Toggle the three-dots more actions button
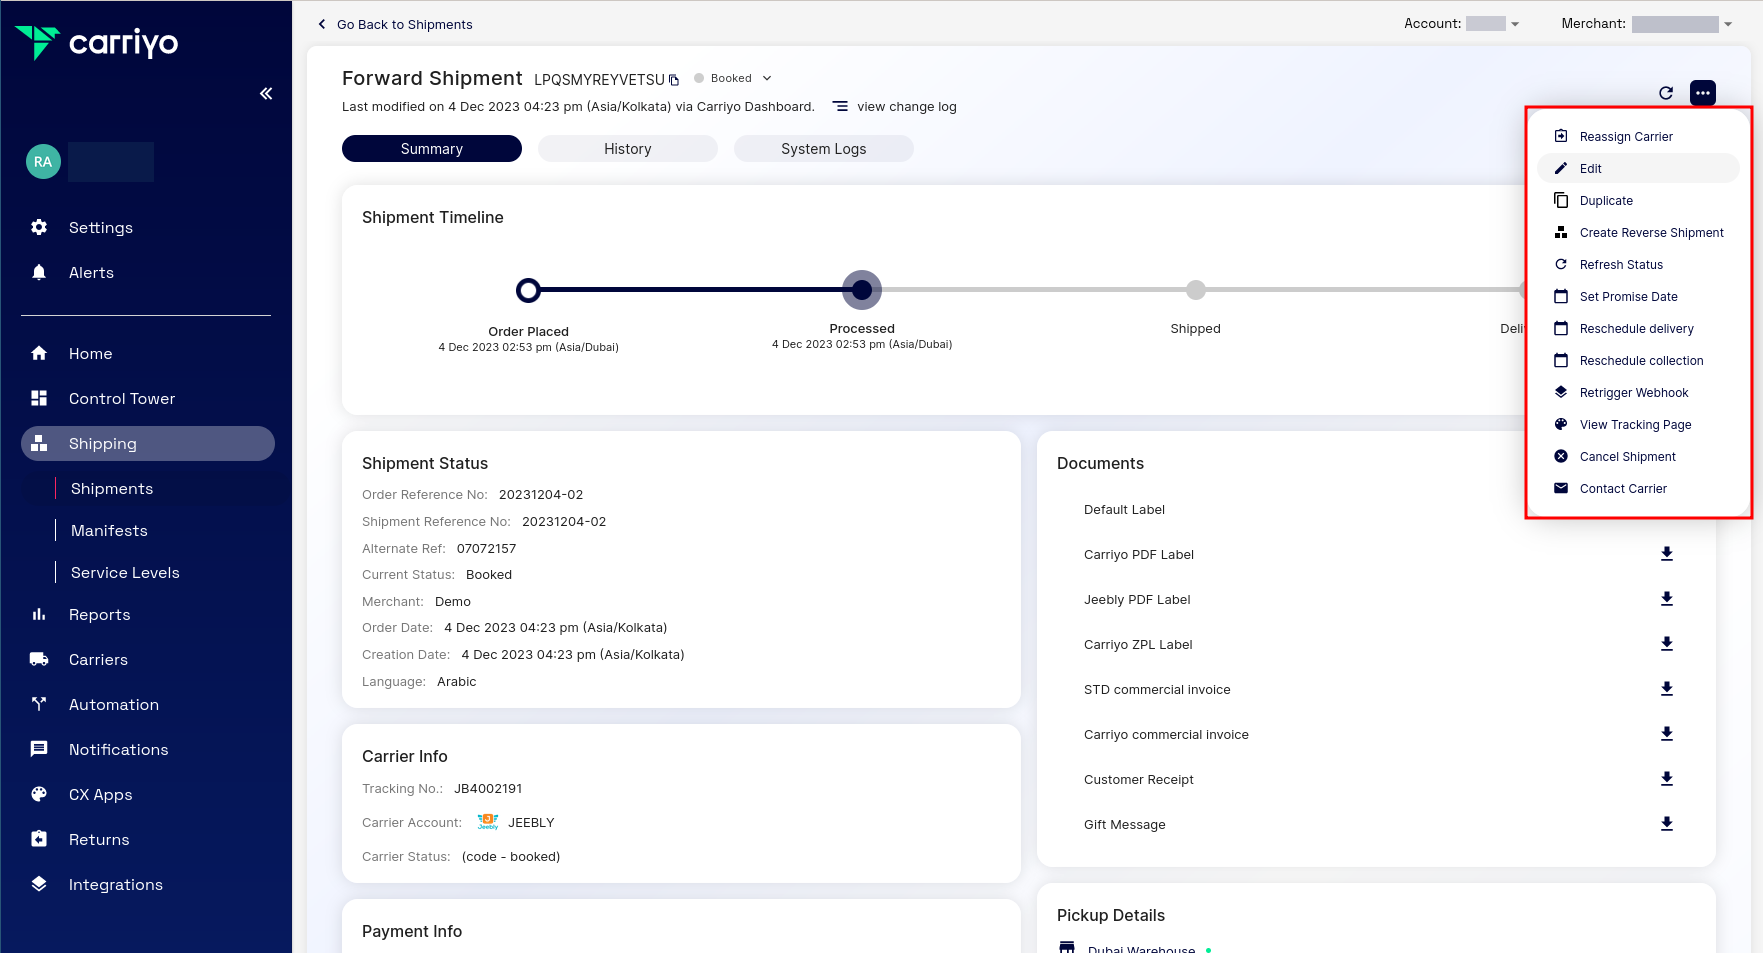The width and height of the screenshot is (1763, 953). [x=1703, y=93]
